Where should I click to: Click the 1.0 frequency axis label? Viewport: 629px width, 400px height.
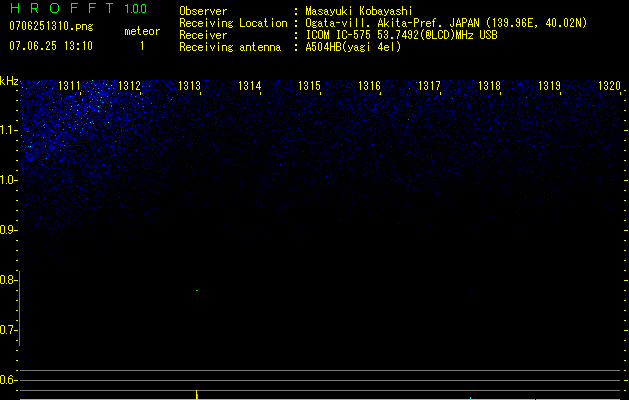point(7,180)
